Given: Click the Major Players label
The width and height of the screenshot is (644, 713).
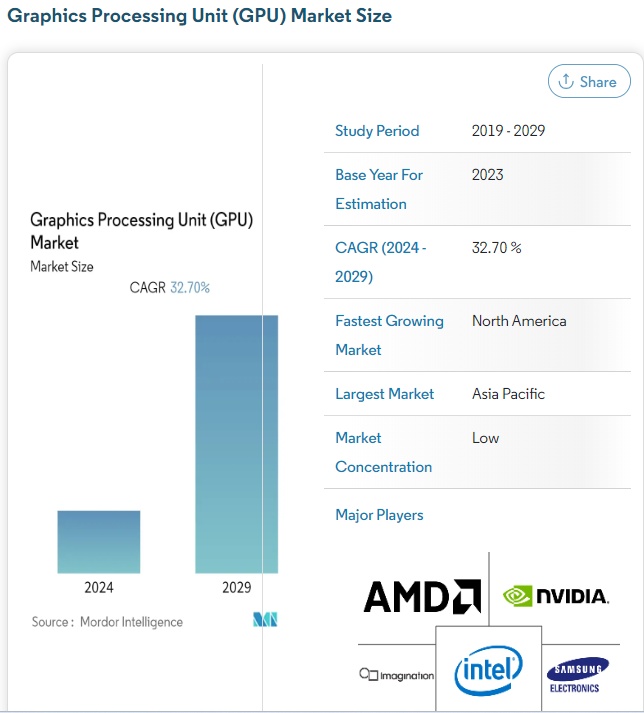Looking at the screenshot, I should pyautogui.click(x=379, y=515).
